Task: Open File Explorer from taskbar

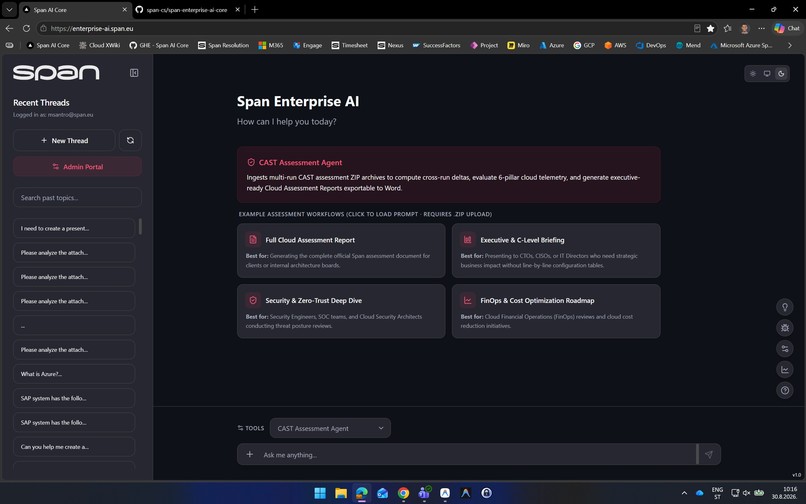Action: click(x=341, y=493)
